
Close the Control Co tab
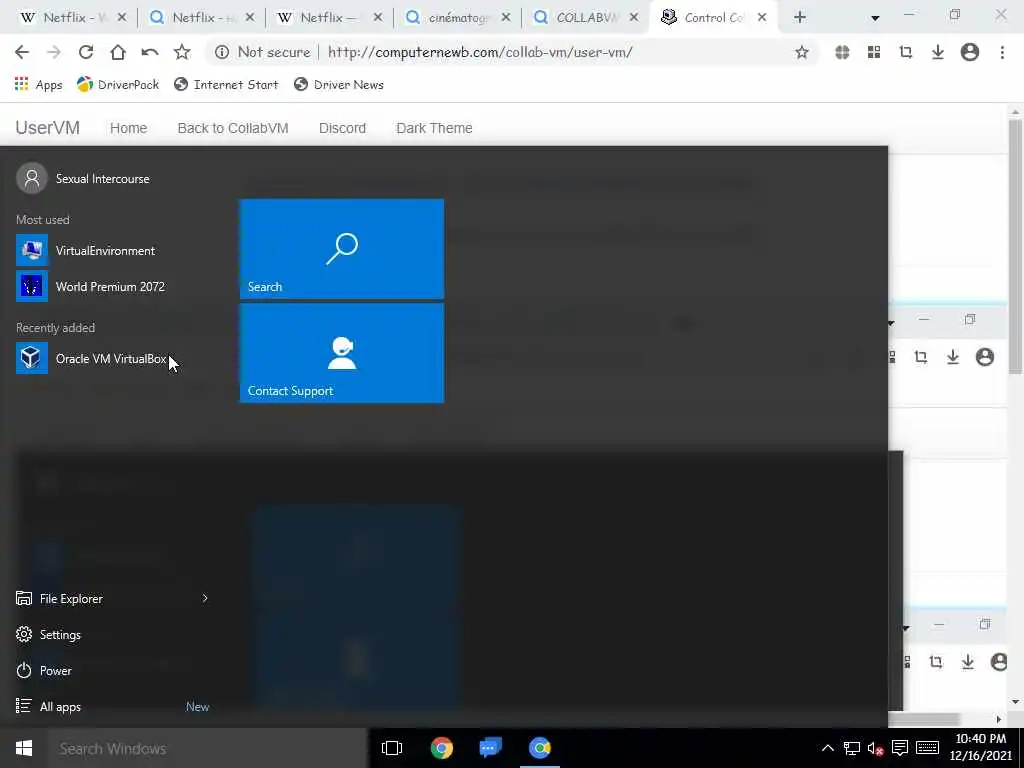762,18
